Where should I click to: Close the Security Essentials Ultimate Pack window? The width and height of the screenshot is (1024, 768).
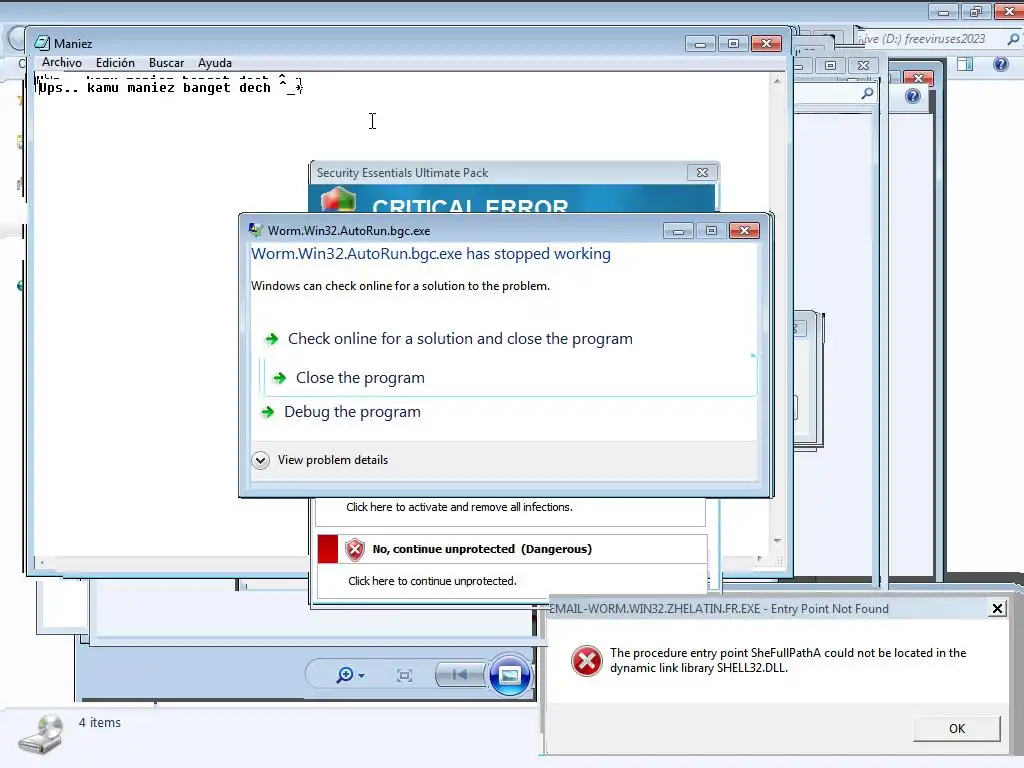point(702,172)
